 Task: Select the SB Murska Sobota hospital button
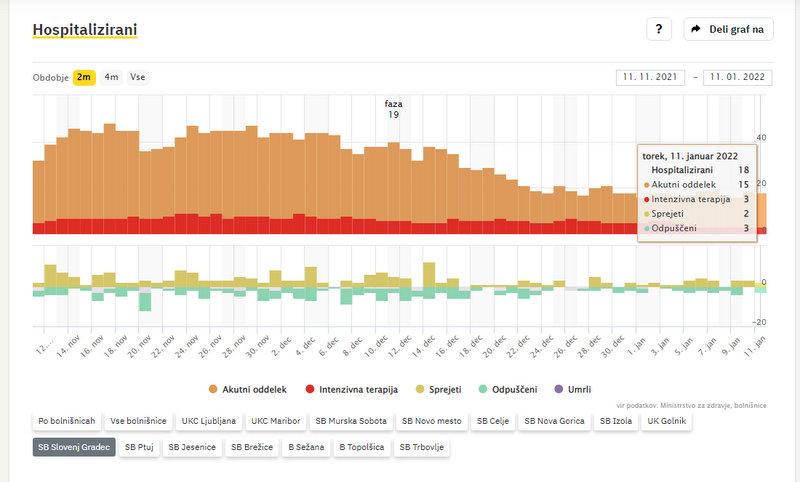(348, 422)
